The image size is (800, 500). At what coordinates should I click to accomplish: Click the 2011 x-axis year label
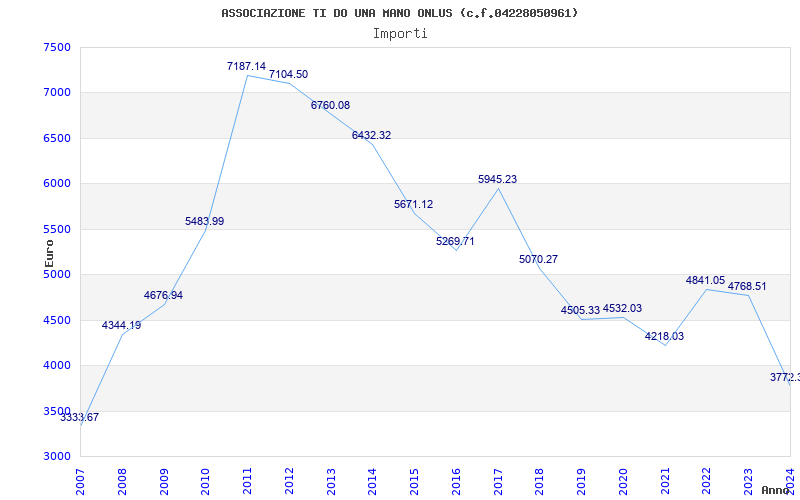pyautogui.click(x=247, y=482)
